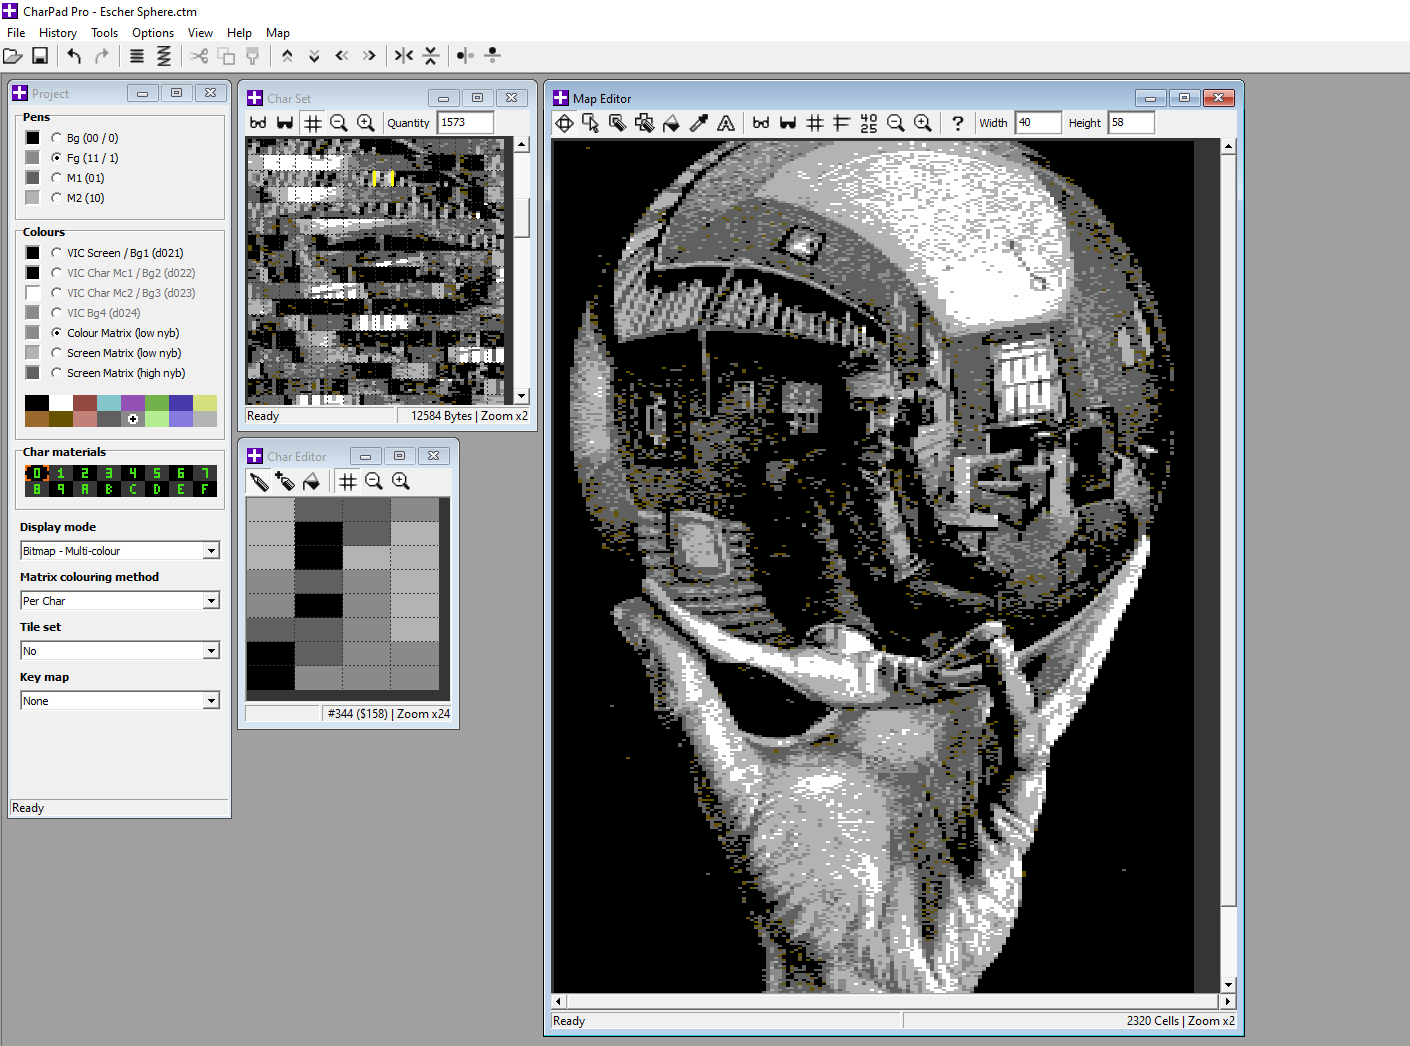Open the Matrix colouring method dropdown

point(211,601)
